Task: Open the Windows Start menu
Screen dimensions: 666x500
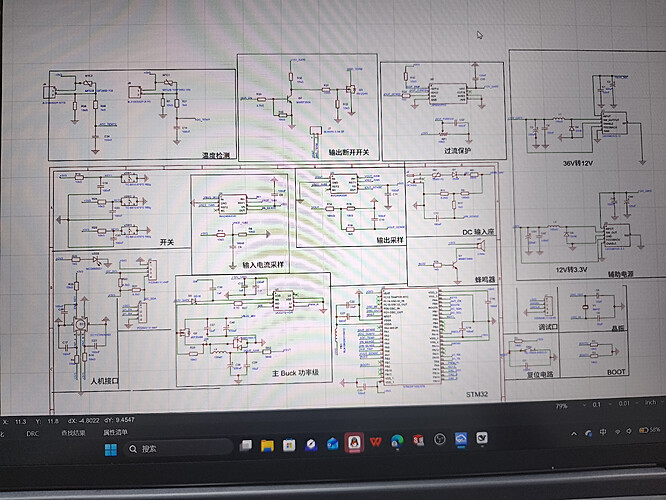Action: (x=111, y=449)
